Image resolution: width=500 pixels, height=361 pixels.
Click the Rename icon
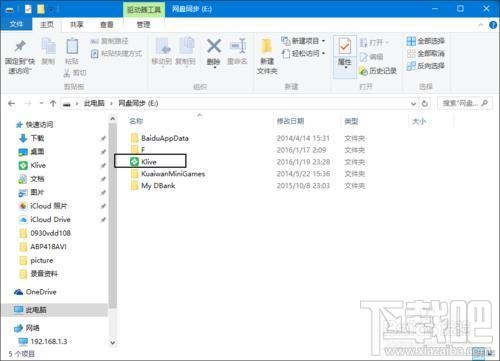click(238, 46)
